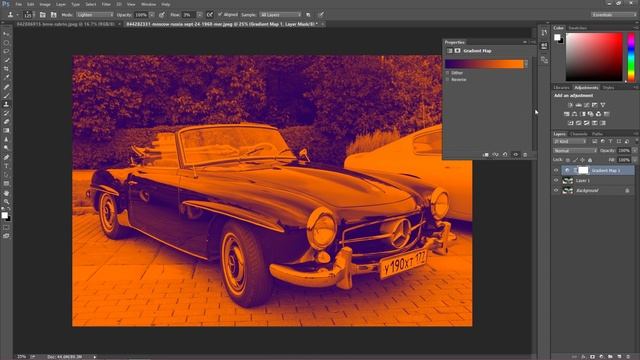Reset adjustment defaults in Properties panel
Image resolution: width=640 pixels, height=360 pixels.
[505, 155]
